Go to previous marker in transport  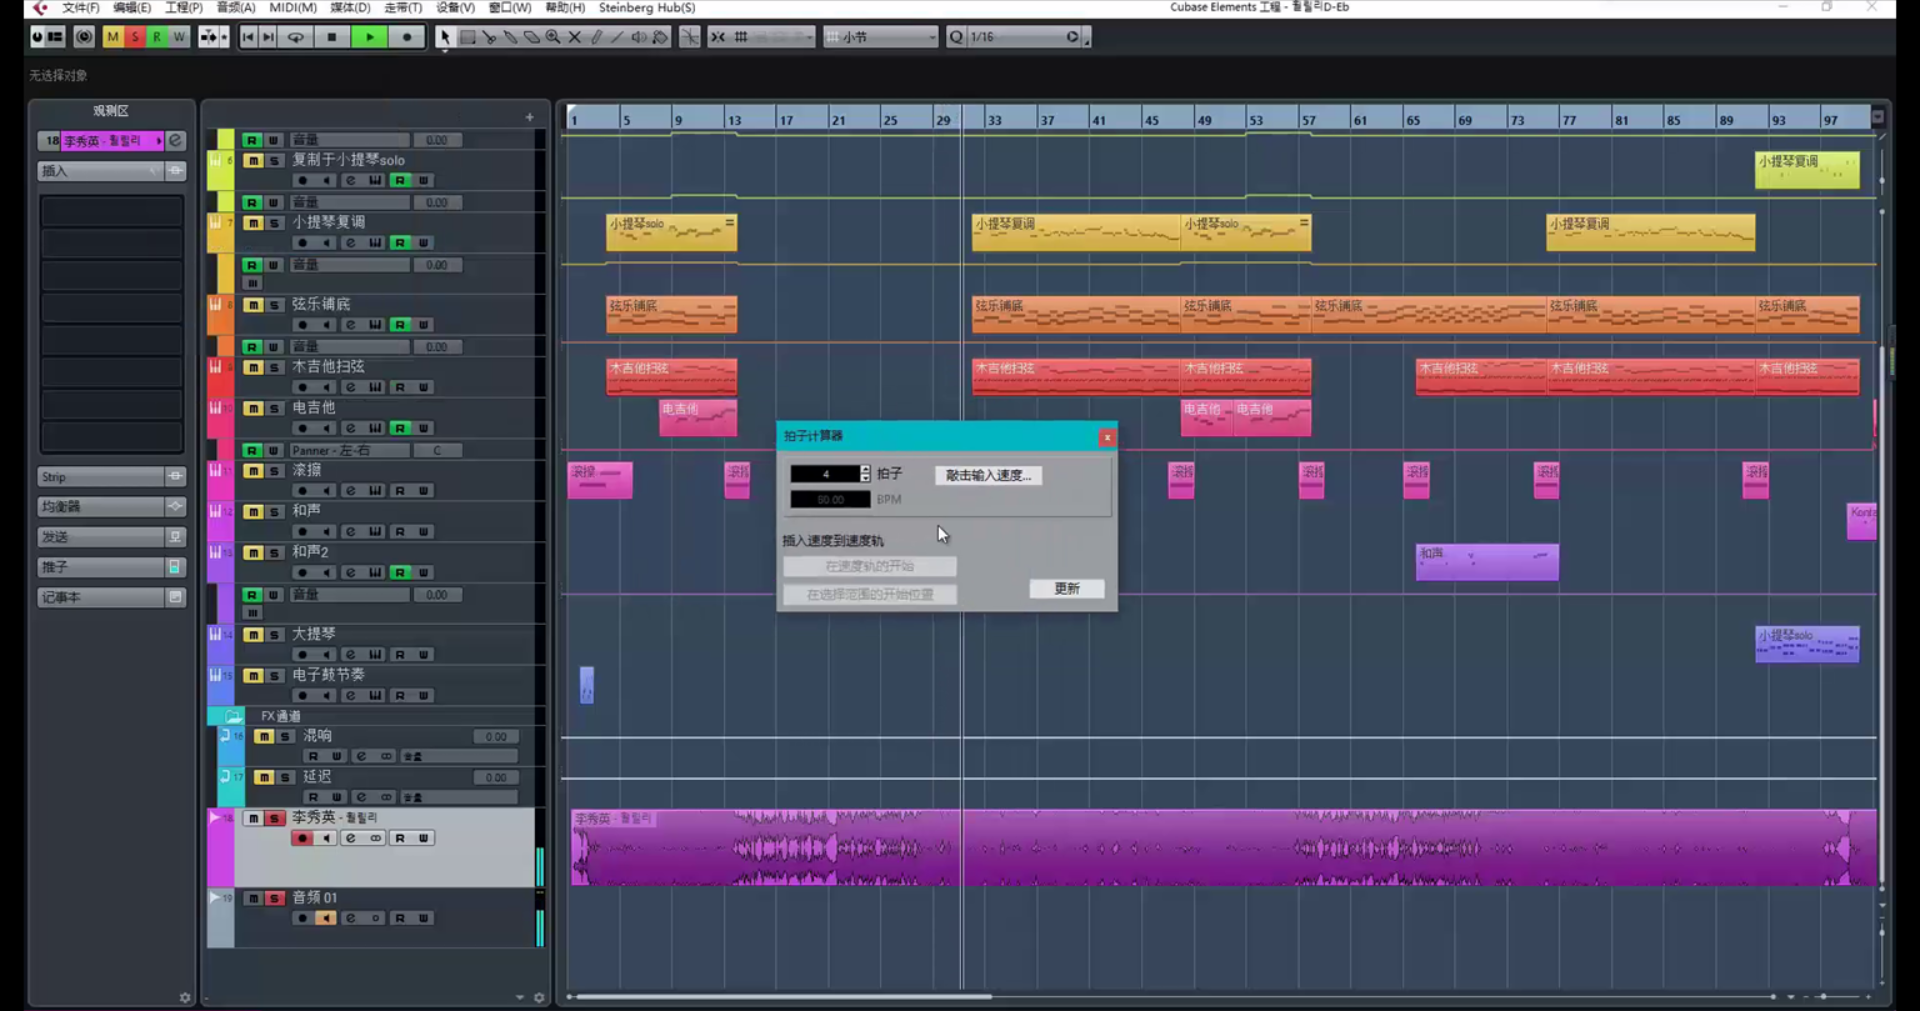coord(248,37)
